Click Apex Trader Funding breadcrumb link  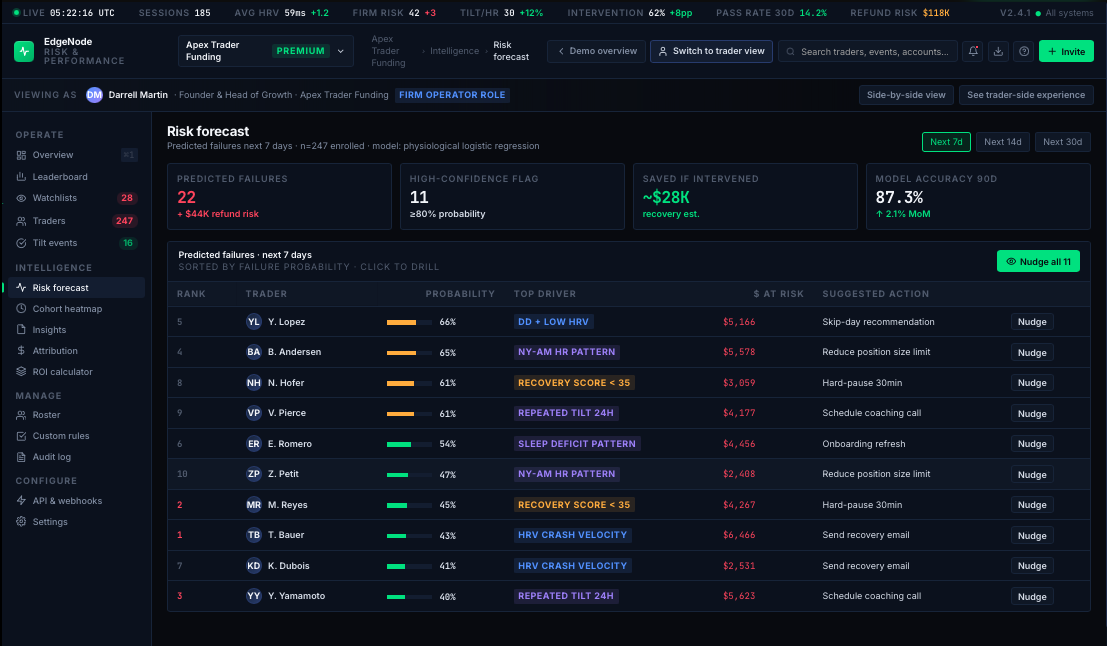[x=388, y=51]
